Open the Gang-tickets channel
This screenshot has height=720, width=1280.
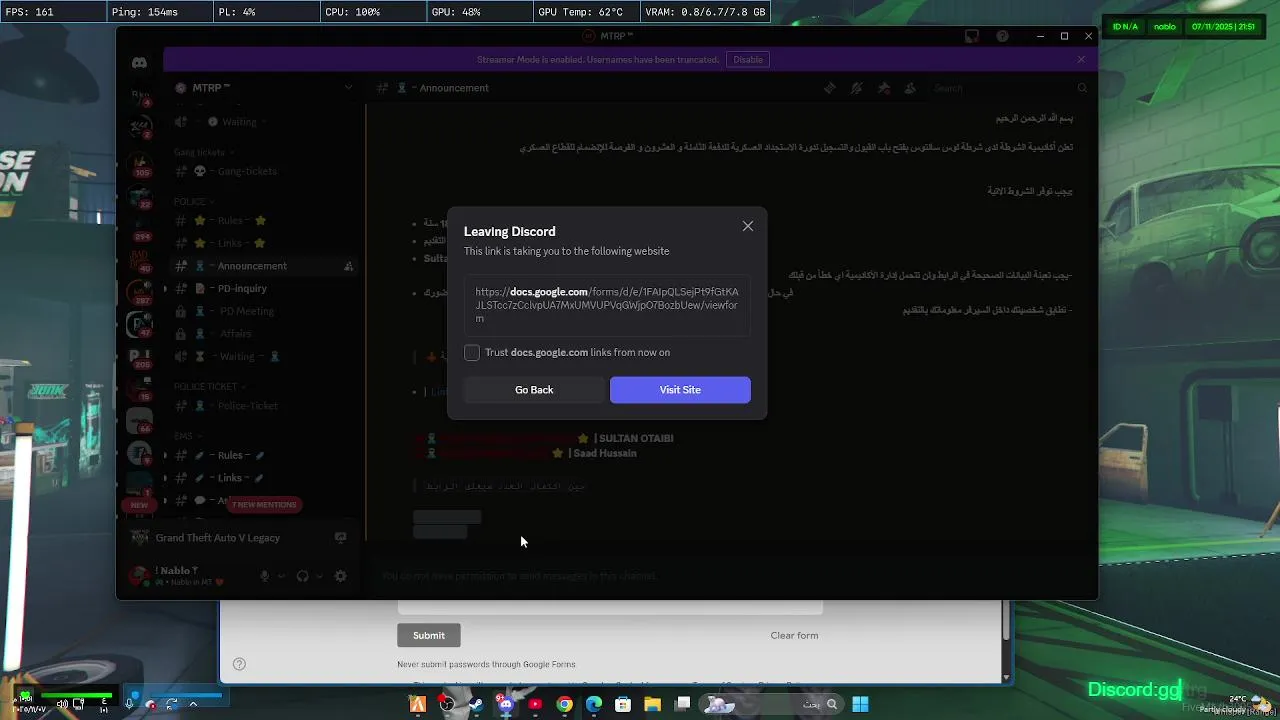247,171
